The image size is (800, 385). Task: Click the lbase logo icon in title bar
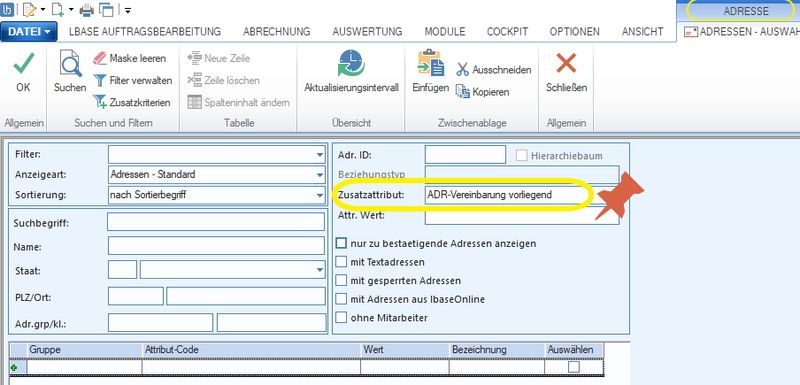7,9
